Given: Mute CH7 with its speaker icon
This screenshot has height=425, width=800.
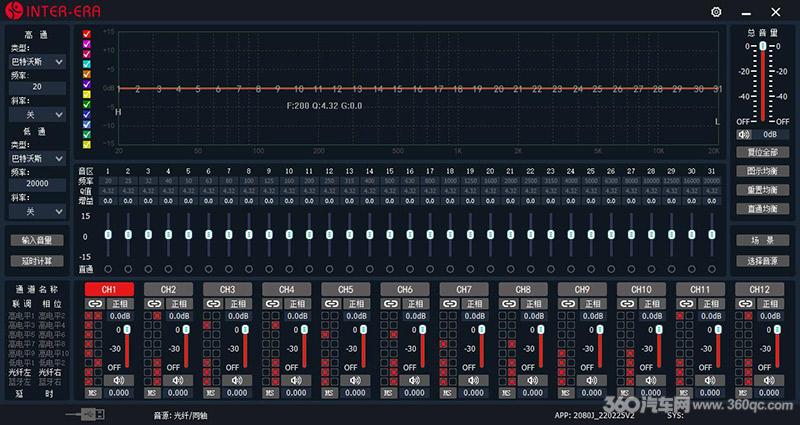Looking at the screenshot, I should point(474,380).
